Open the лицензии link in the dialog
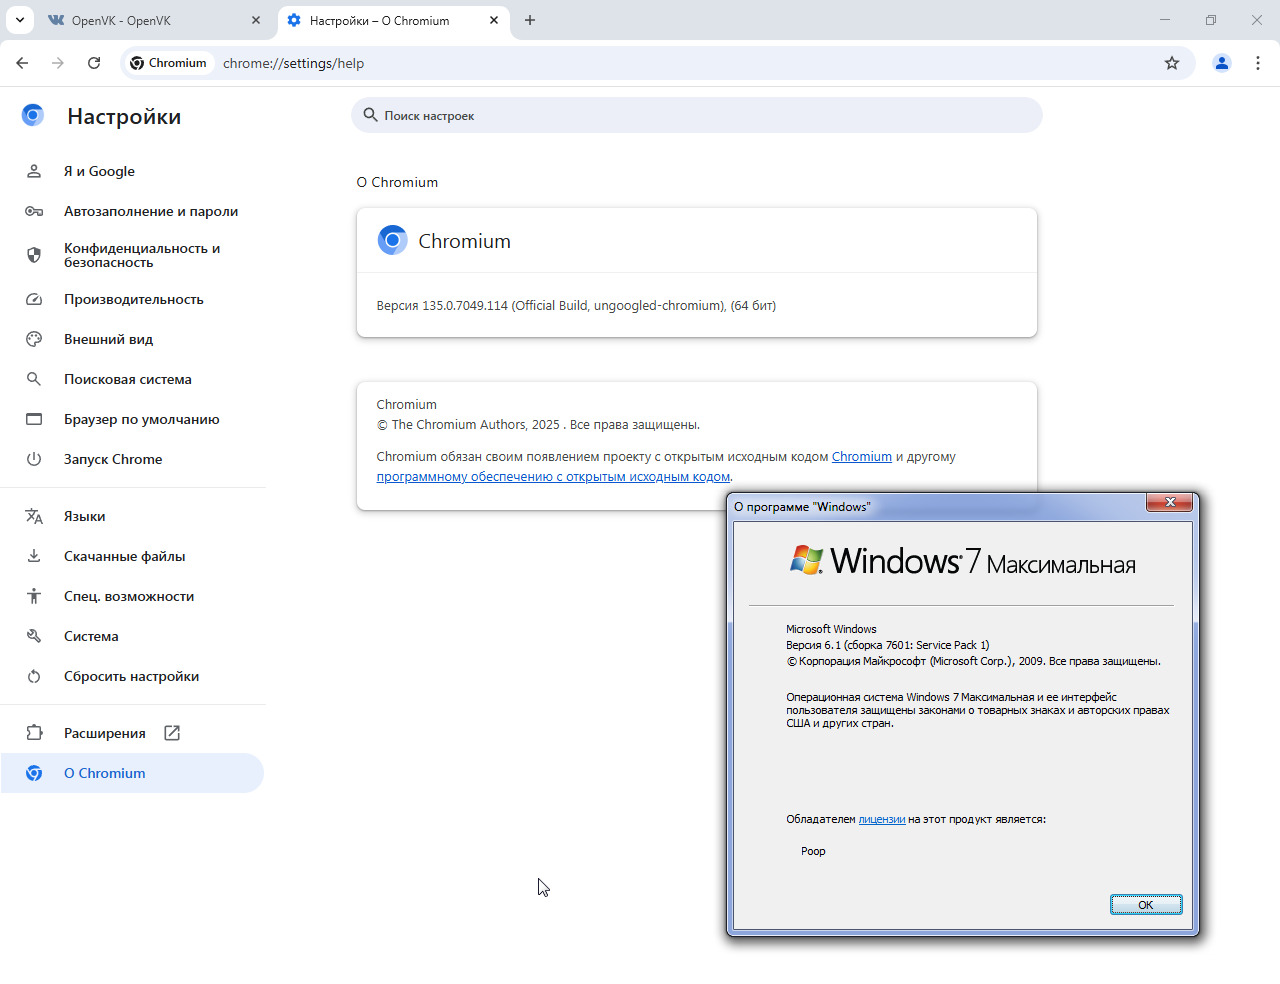Screen dimensions: 1280x984 pyautogui.click(x=882, y=819)
